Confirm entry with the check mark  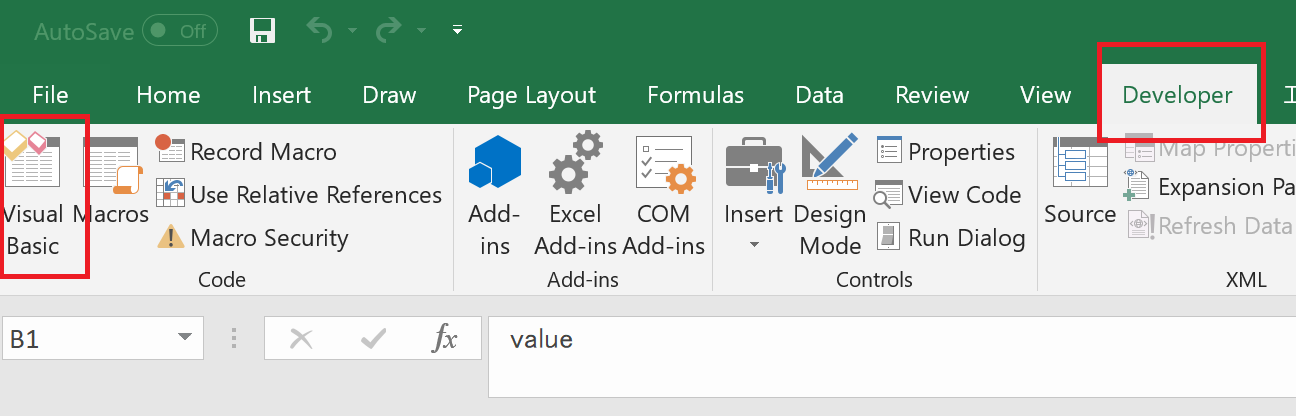pyautogui.click(x=374, y=339)
